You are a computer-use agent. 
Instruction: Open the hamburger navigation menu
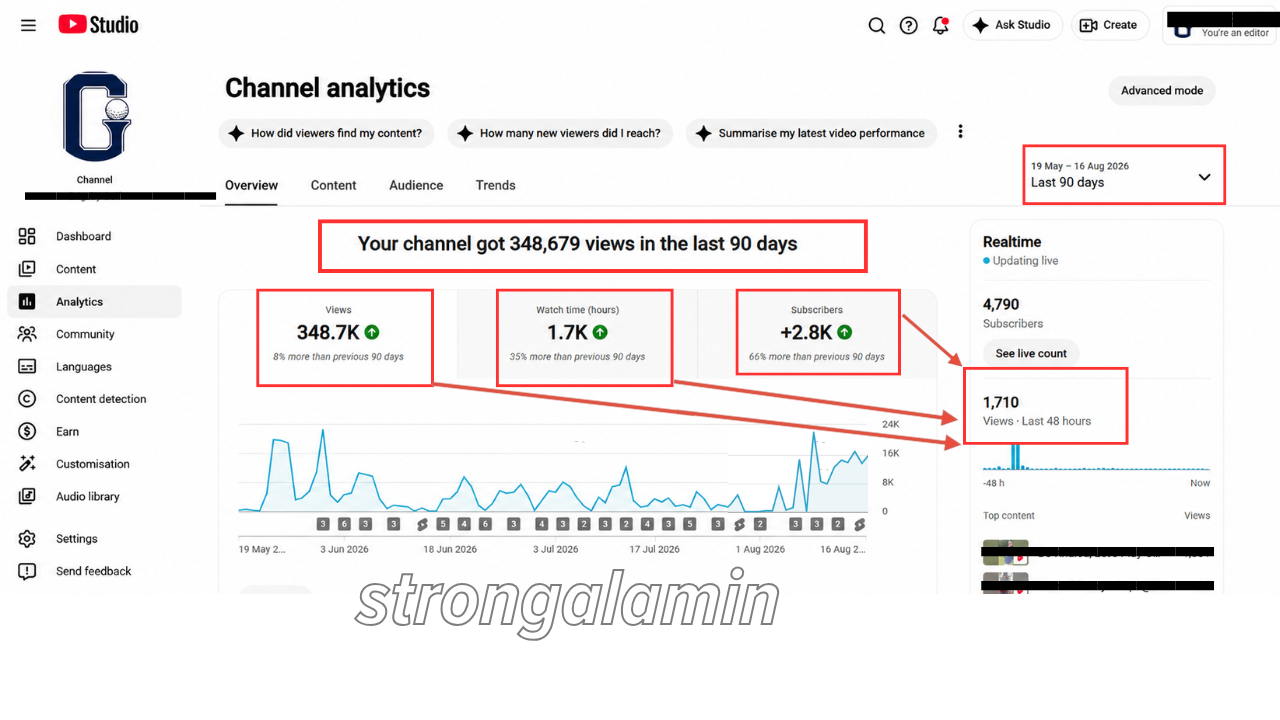click(x=28, y=25)
